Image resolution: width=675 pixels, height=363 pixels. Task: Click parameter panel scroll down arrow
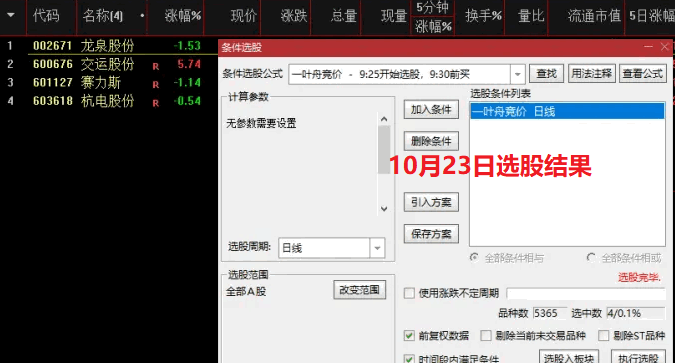pos(384,209)
